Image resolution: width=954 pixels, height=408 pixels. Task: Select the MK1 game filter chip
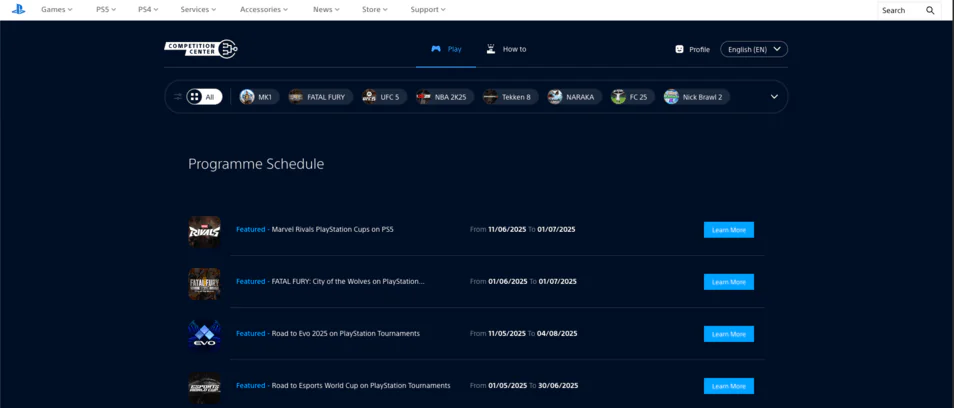[260, 97]
